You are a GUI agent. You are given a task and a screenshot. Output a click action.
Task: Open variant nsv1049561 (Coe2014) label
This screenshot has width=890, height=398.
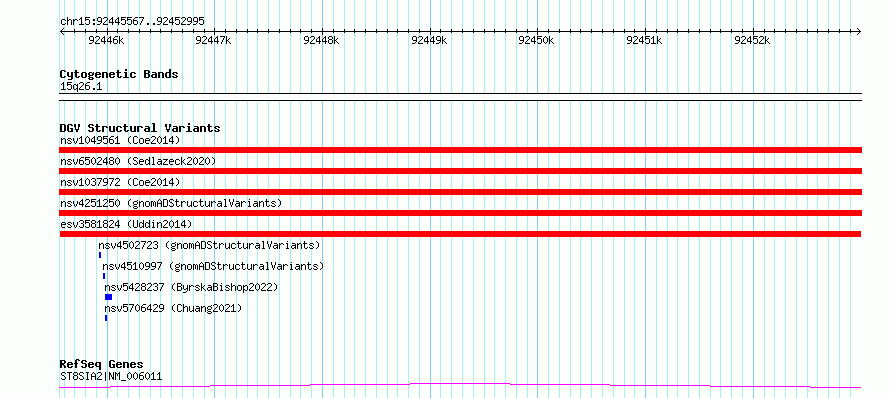[x=120, y=140]
